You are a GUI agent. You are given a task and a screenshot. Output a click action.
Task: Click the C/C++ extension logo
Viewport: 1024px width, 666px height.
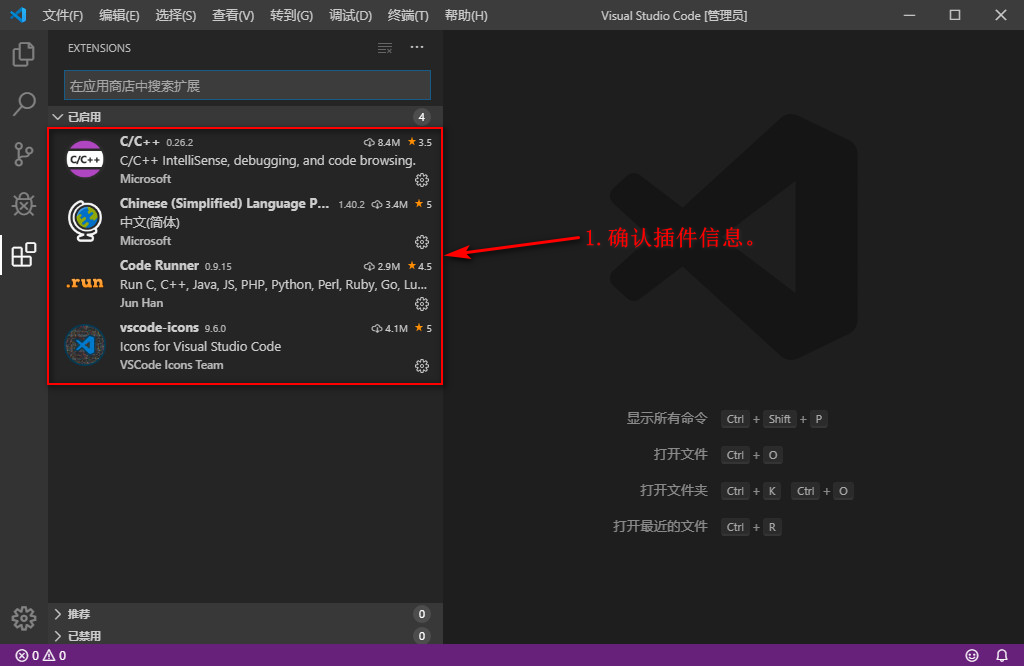[x=85, y=159]
